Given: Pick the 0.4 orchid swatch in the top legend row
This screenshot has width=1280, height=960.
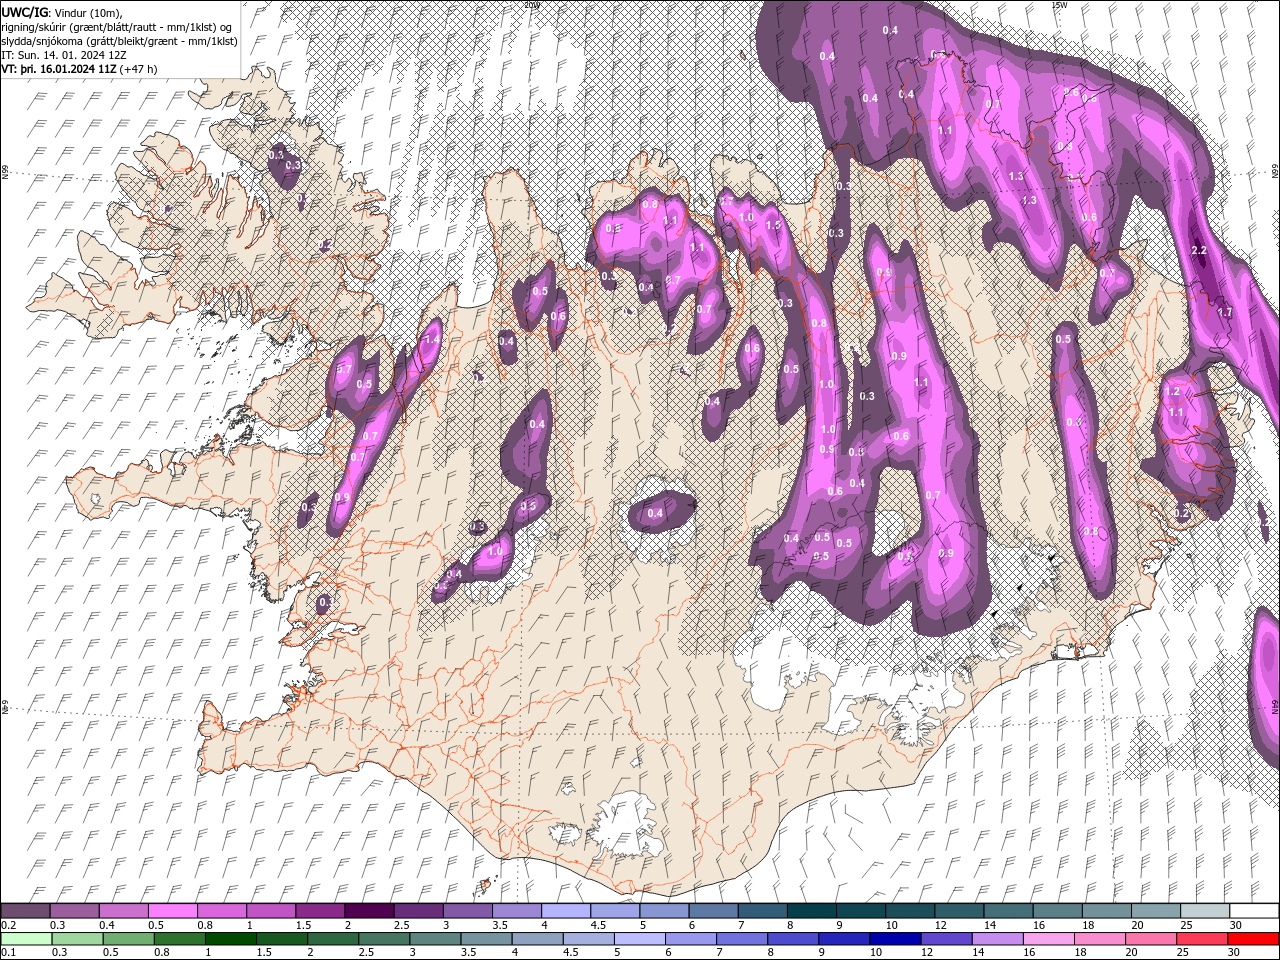Looking at the screenshot, I should pos(123,911).
